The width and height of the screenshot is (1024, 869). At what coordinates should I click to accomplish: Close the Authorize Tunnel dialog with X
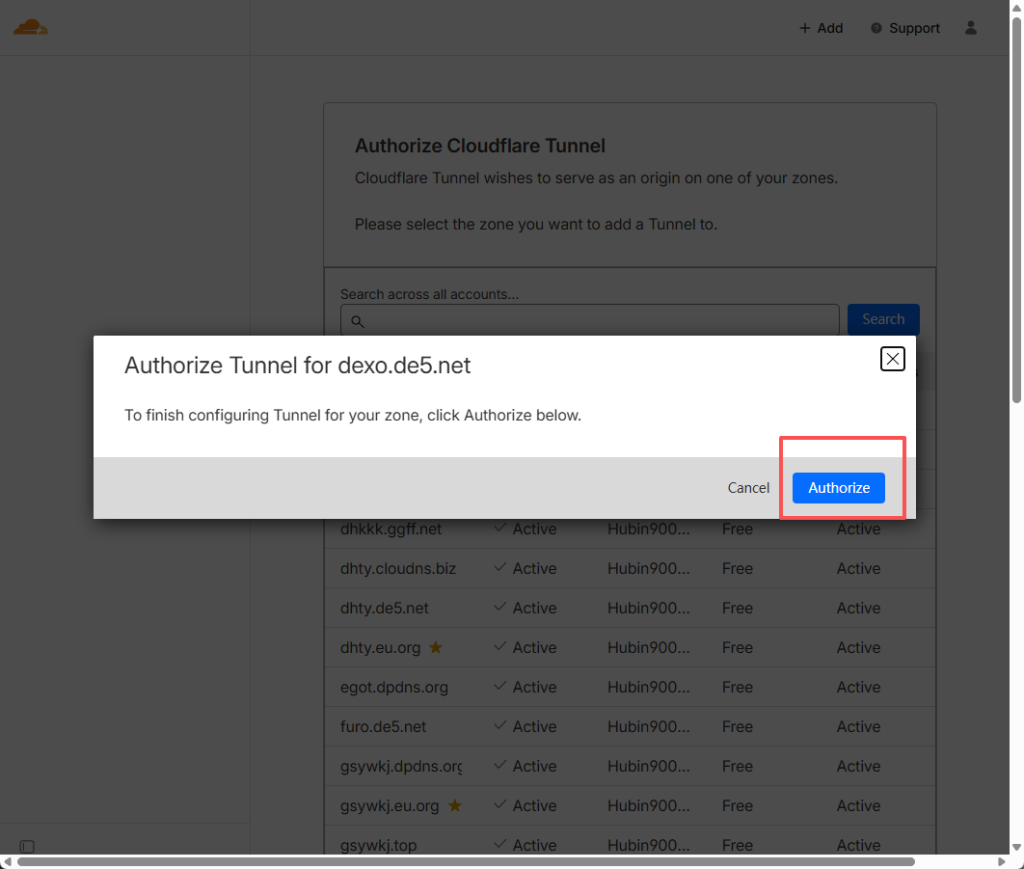892,359
